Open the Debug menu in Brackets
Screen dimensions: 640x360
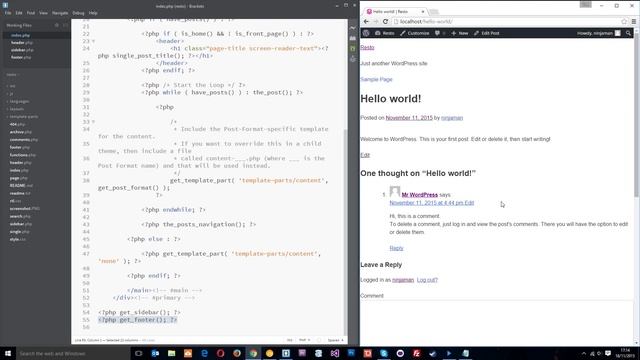tap(78, 13)
